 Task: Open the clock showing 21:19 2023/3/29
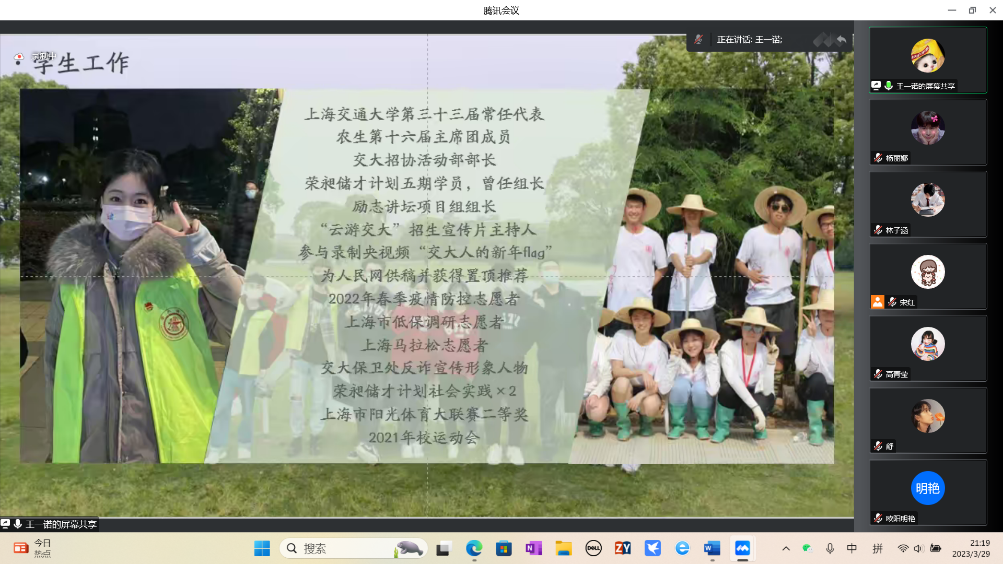[971, 548]
